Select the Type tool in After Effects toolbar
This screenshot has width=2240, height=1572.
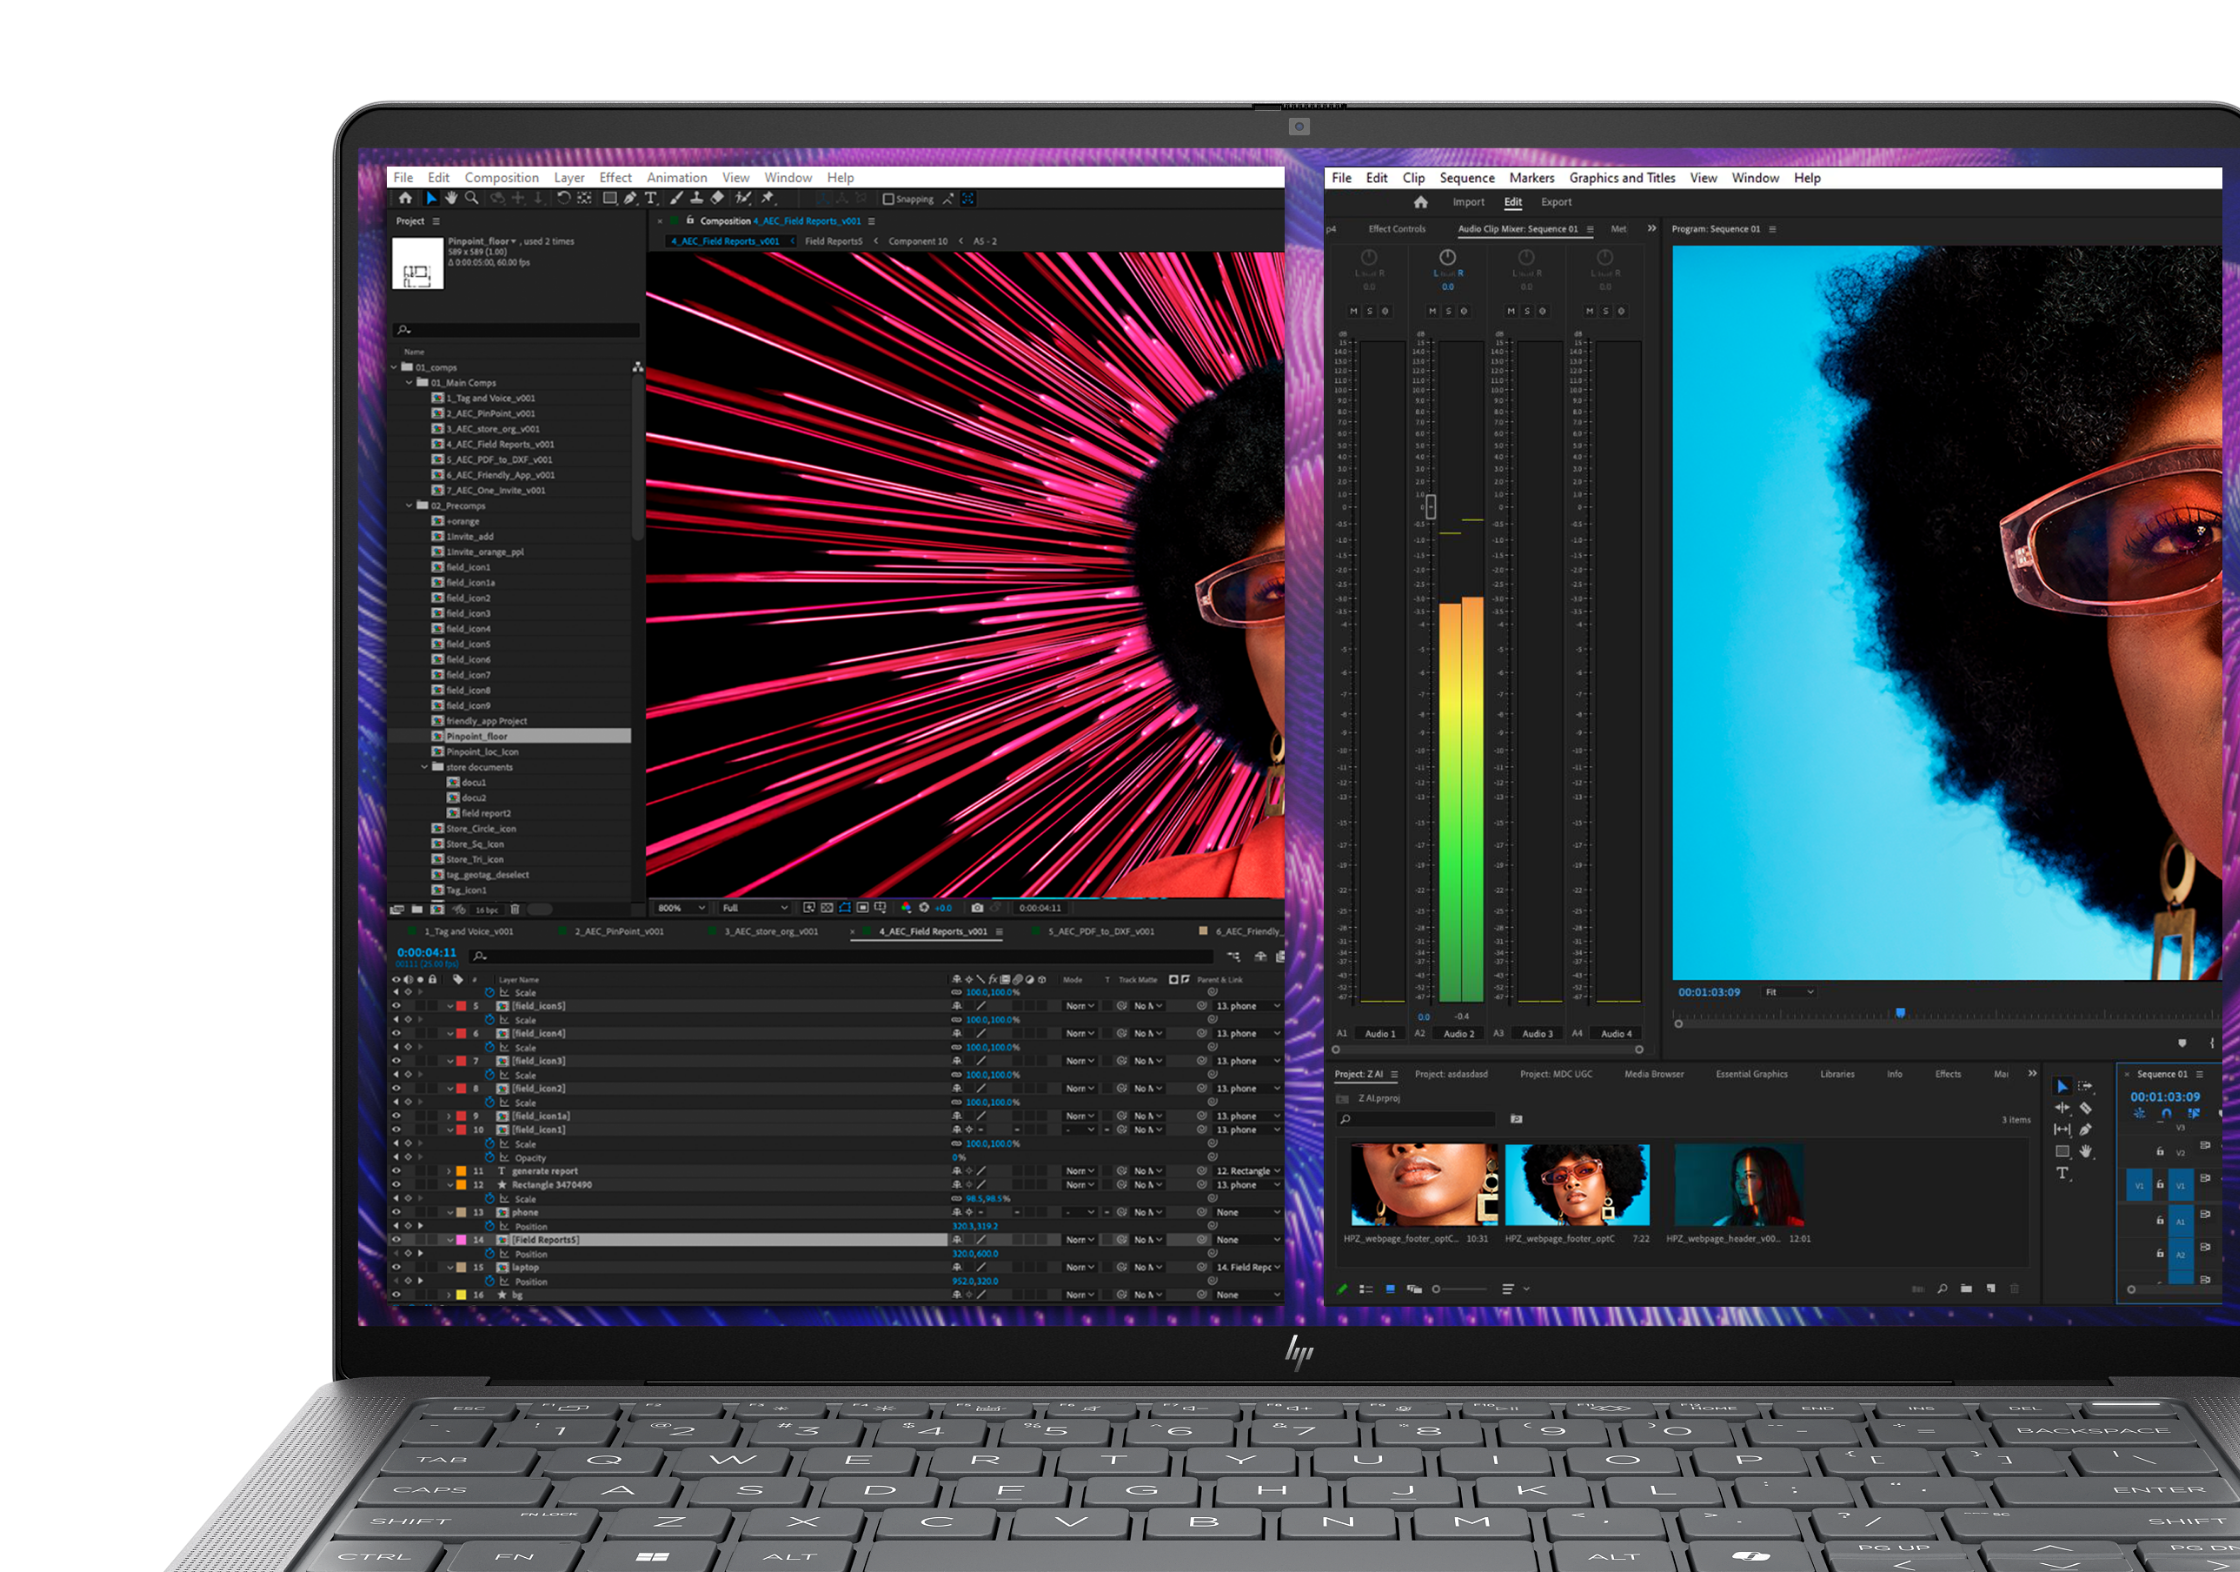[651, 199]
